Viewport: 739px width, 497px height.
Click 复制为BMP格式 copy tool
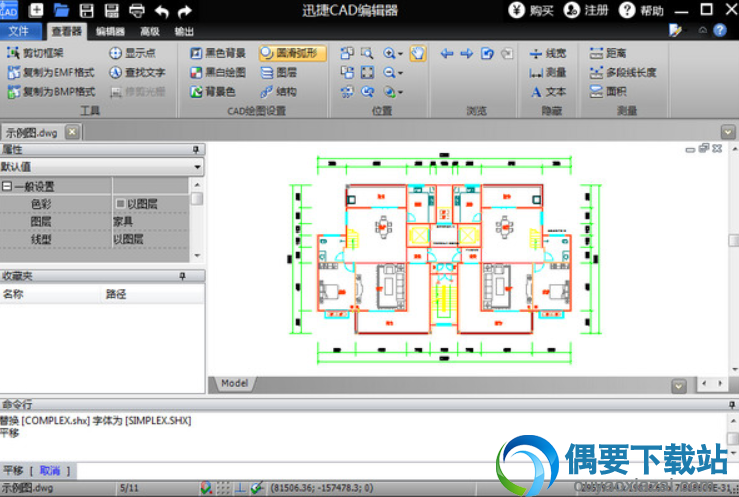click(x=51, y=91)
